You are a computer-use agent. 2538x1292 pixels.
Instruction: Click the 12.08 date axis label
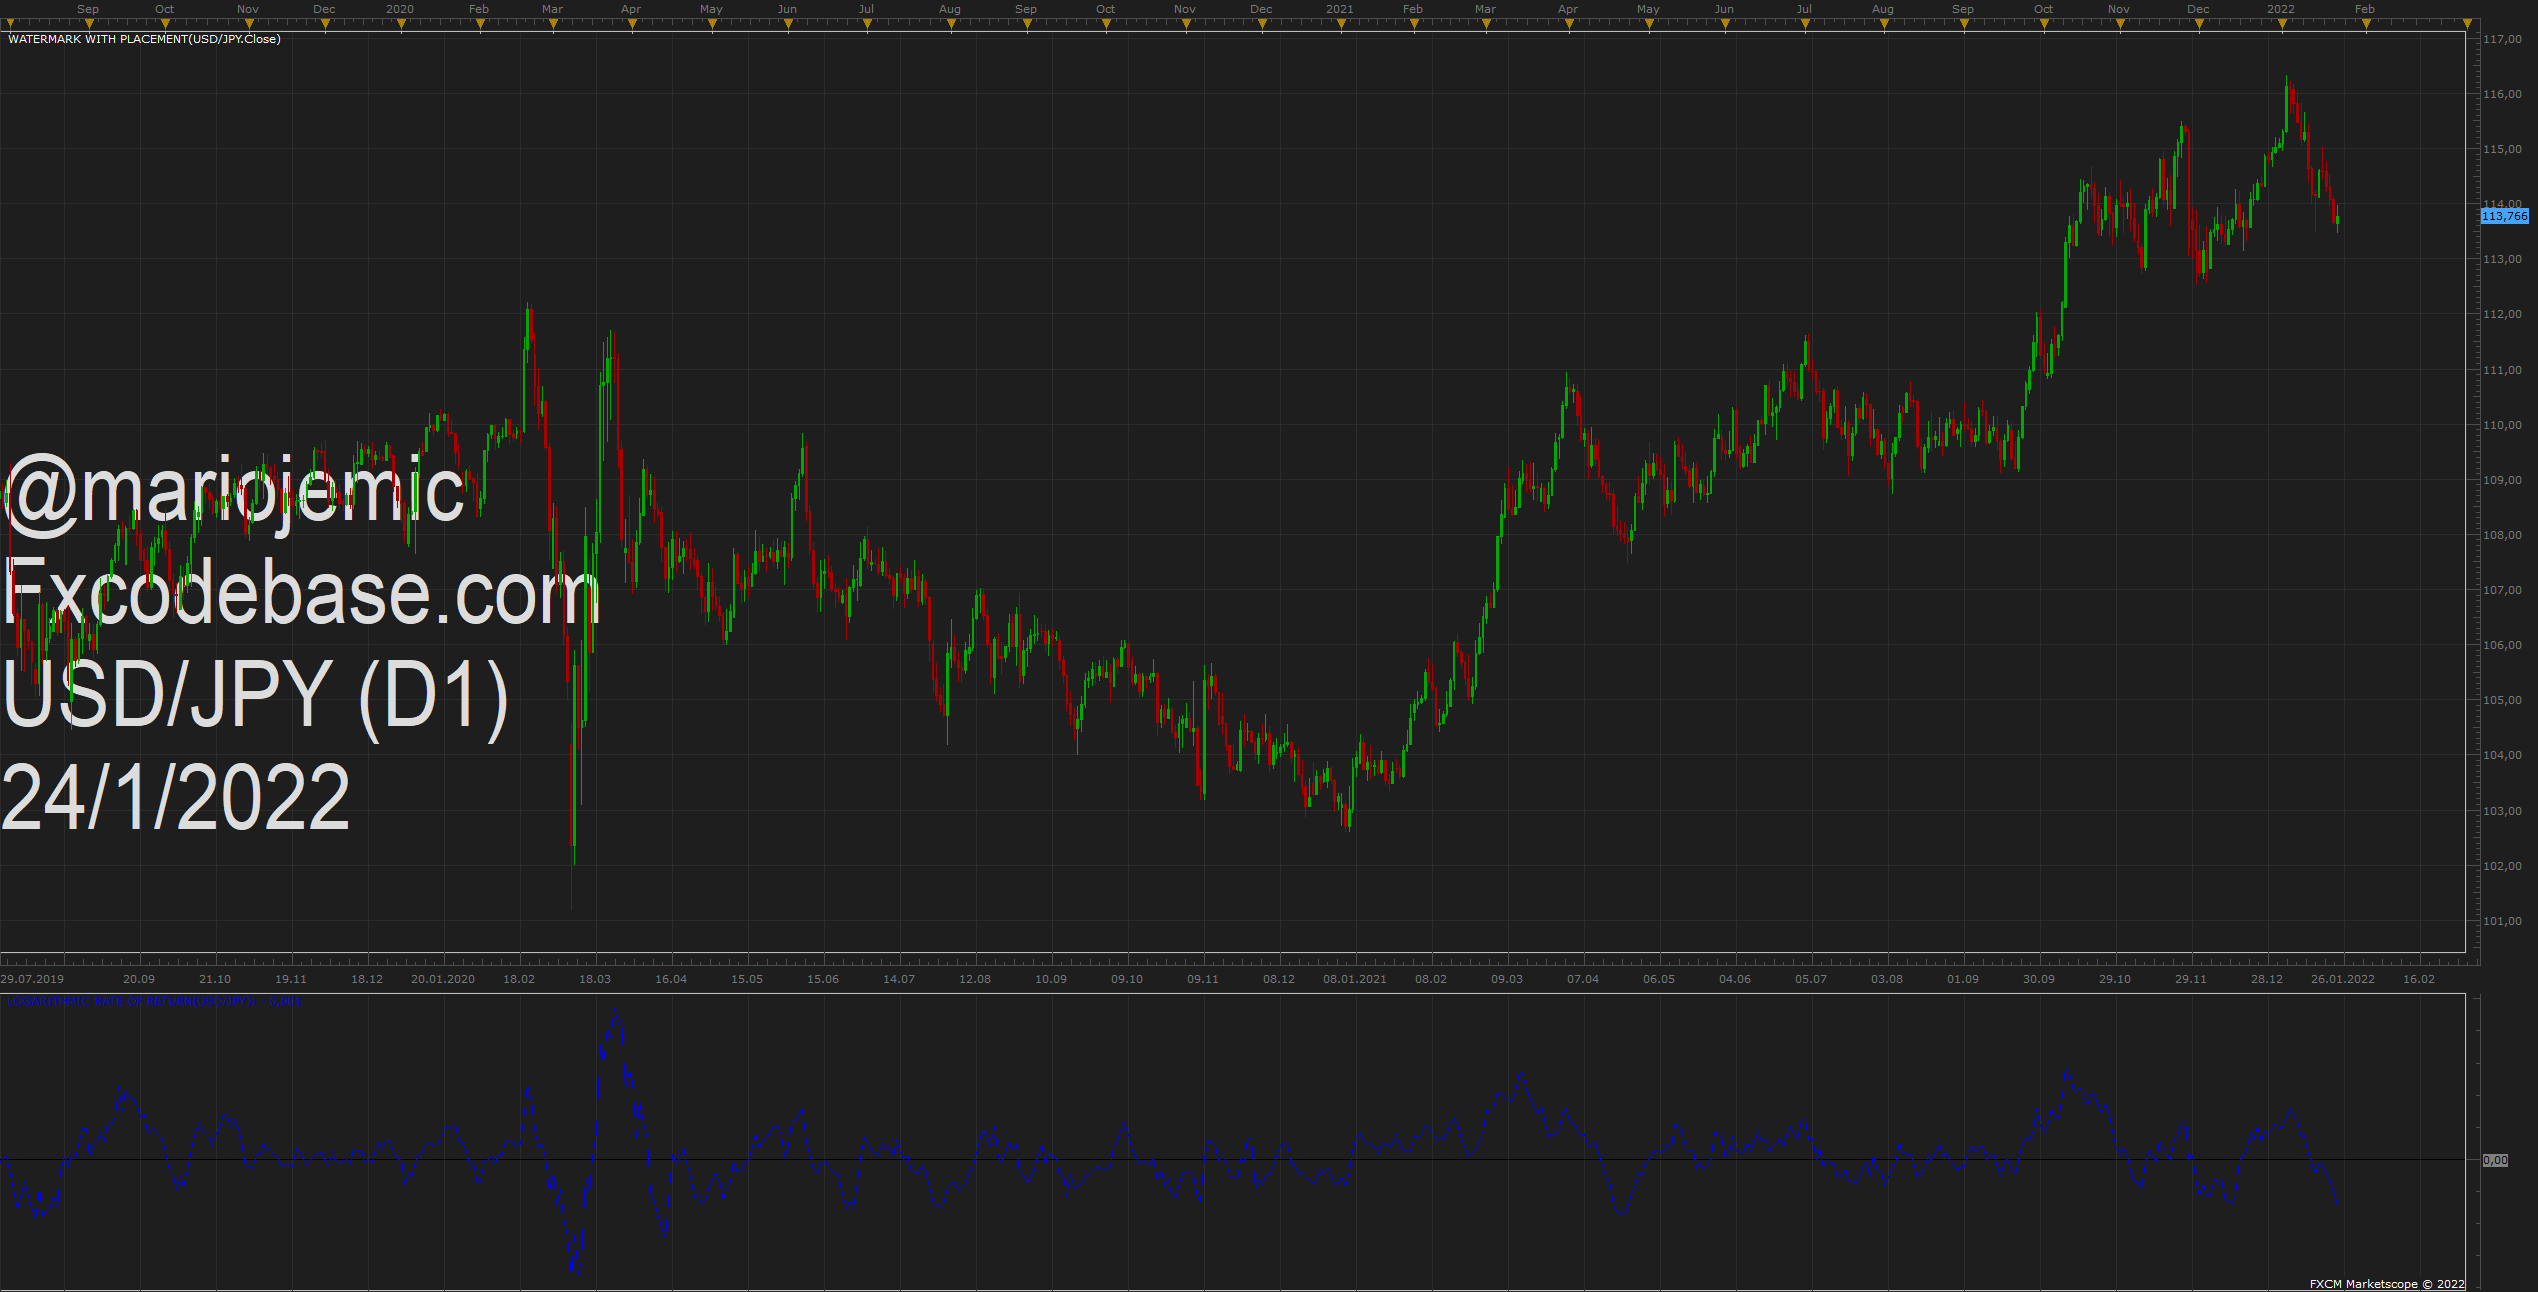click(x=975, y=979)
